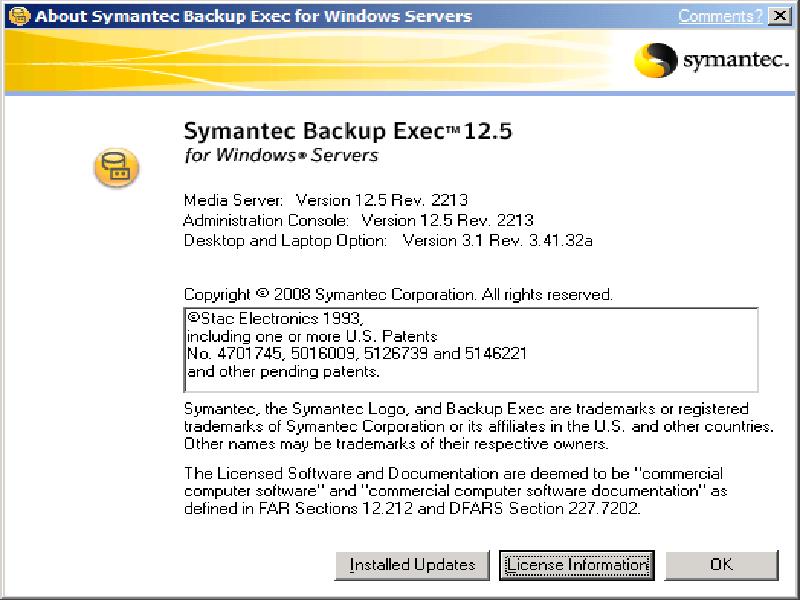Click the Desktop and Laptop Option version
This screenshot has height=600, width=800.
tap(387, 241)
